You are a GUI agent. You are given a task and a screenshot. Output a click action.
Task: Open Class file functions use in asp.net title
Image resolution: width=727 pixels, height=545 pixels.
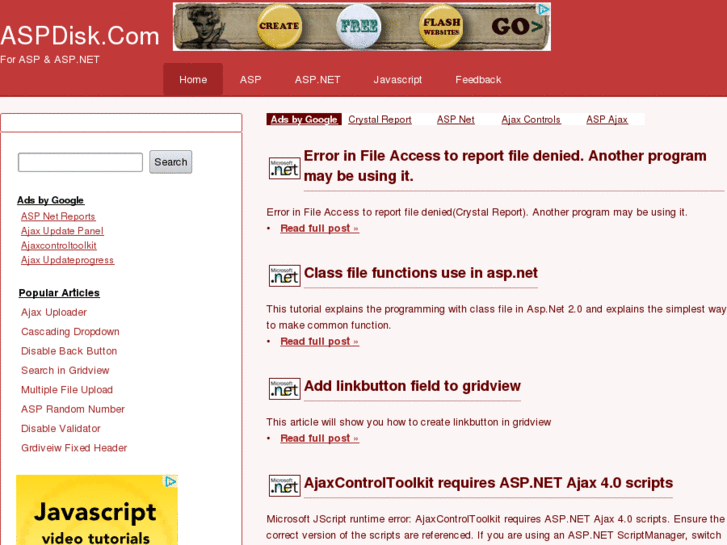pyautogui.click(x=421, y=273)
